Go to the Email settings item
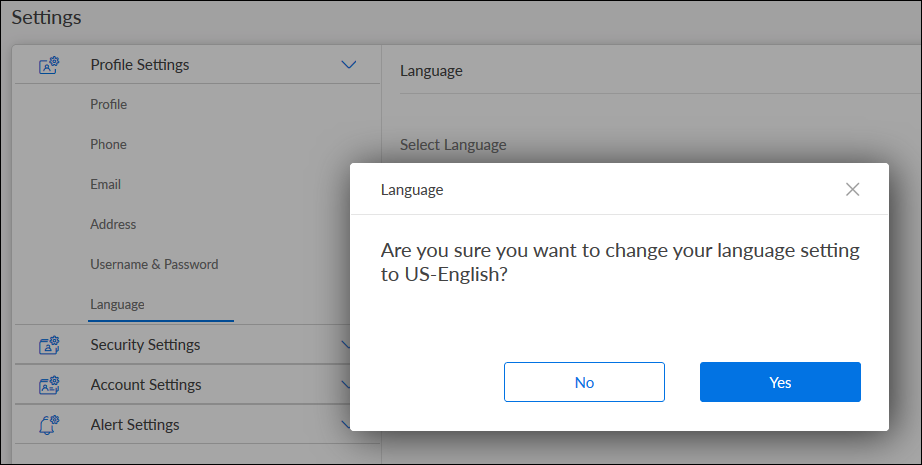Image resolution: width=922 pixels, height=465 pixels. (x=105, y=185)
